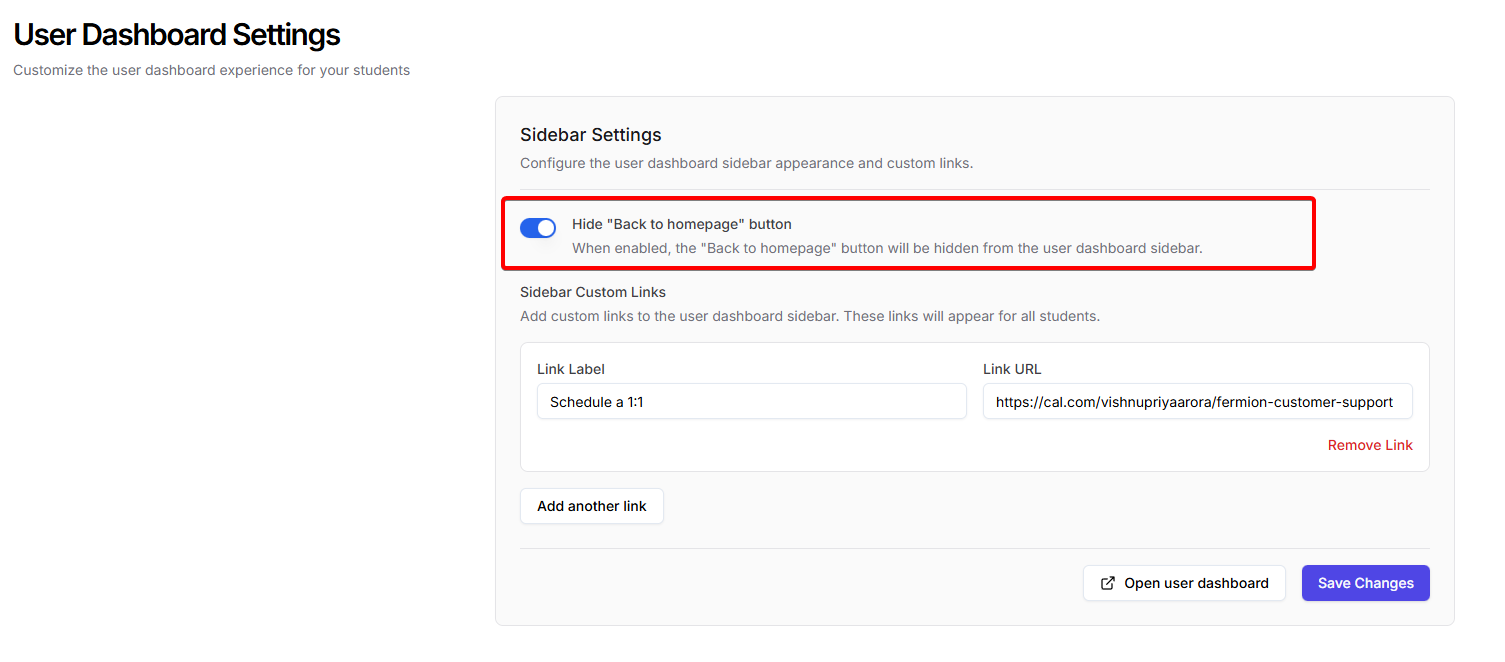Viewport: 1505px width, 662px height.
Task: Remove the Schedule a 1:1 custom link
Action: [x=1369, y=445]
